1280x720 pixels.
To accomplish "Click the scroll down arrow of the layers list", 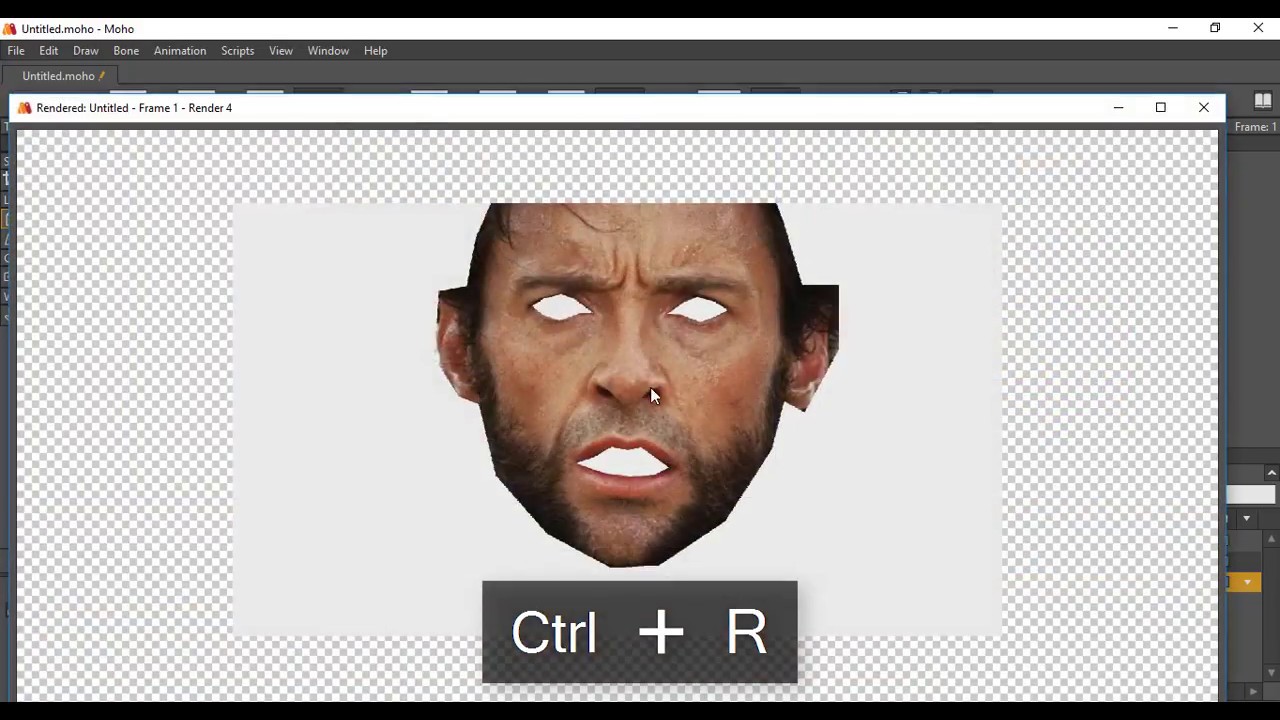I will click(x=1271, y=672).
